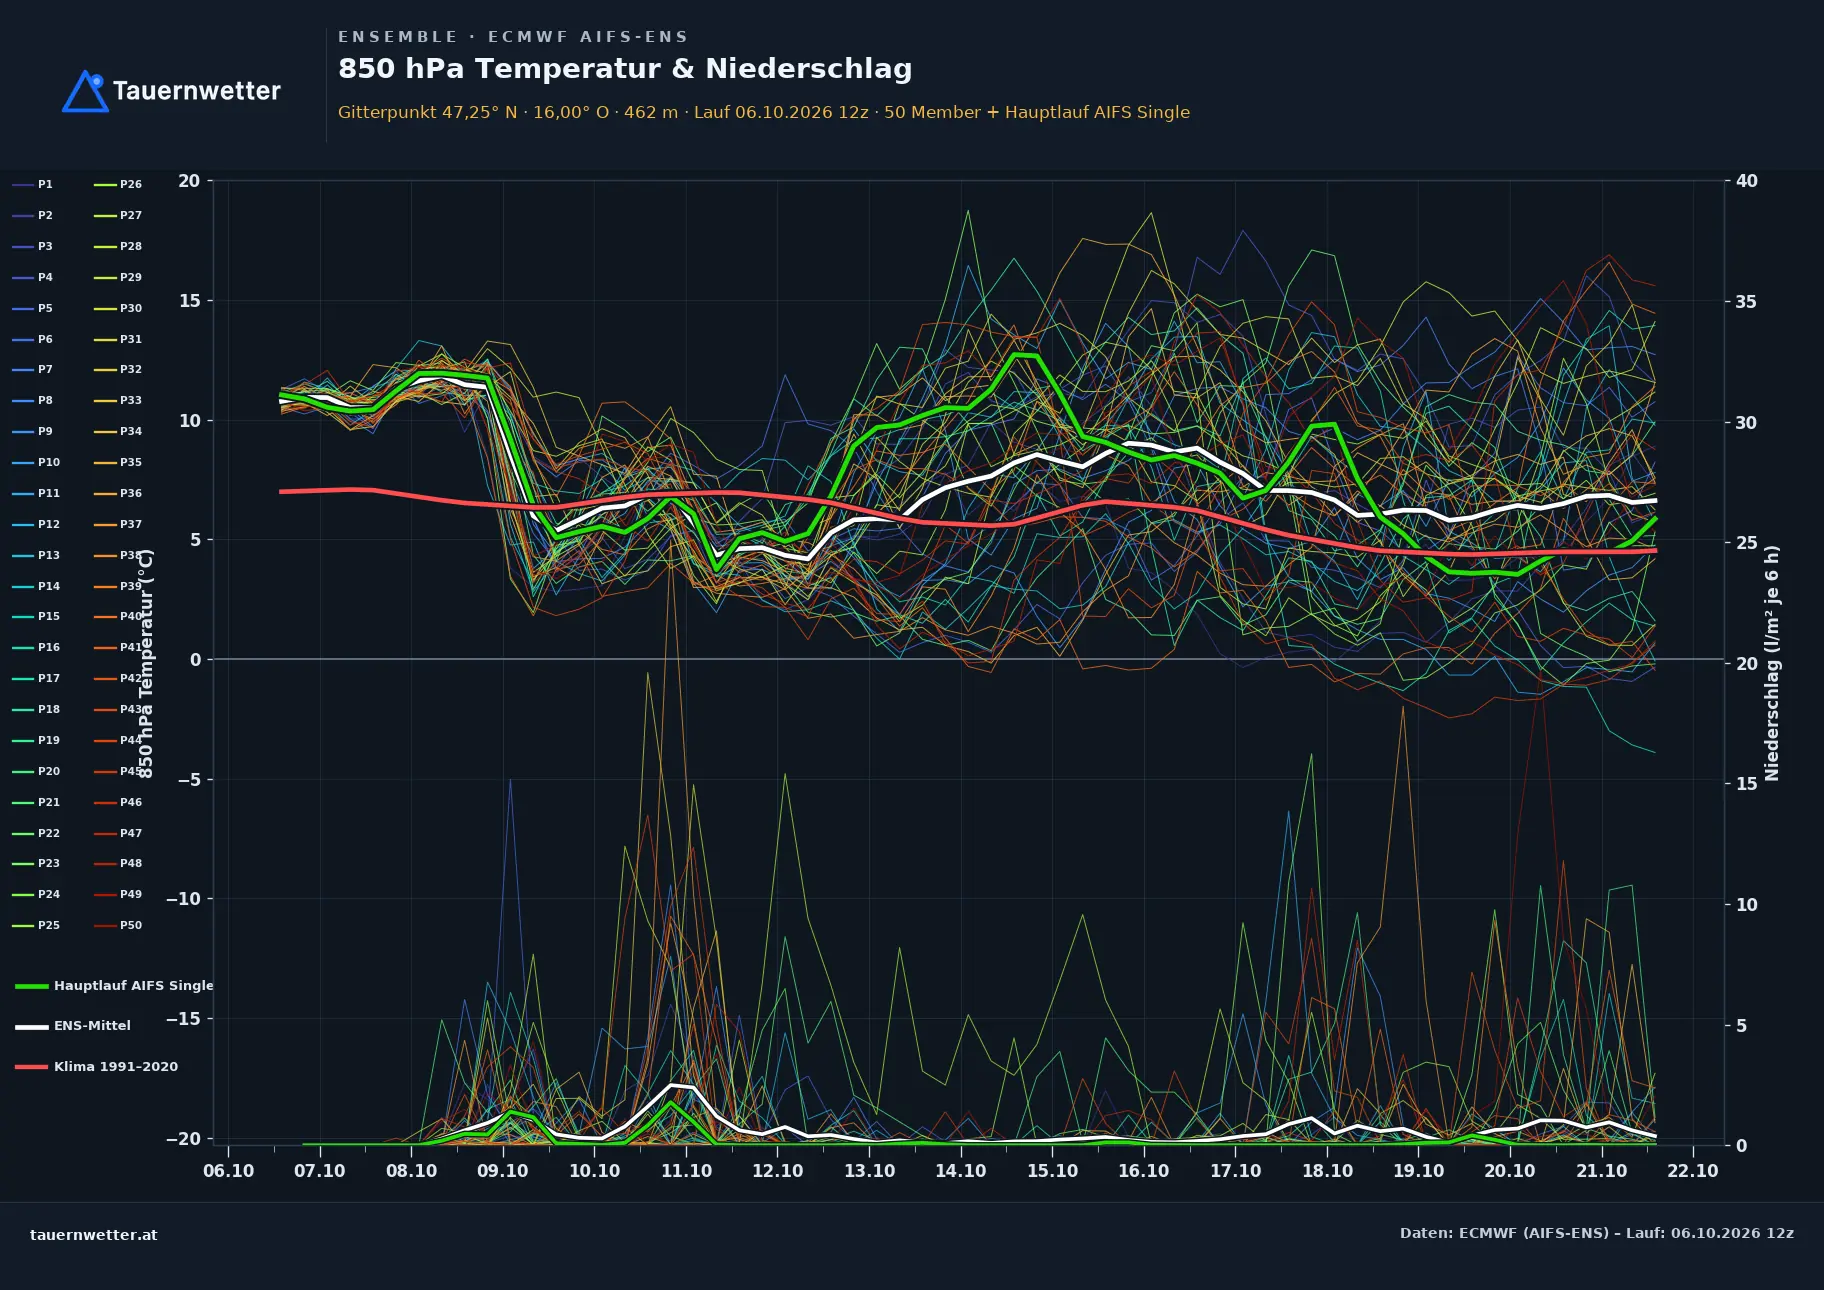
Task: Select legend entry P1
Action: [x=33, y=185]
